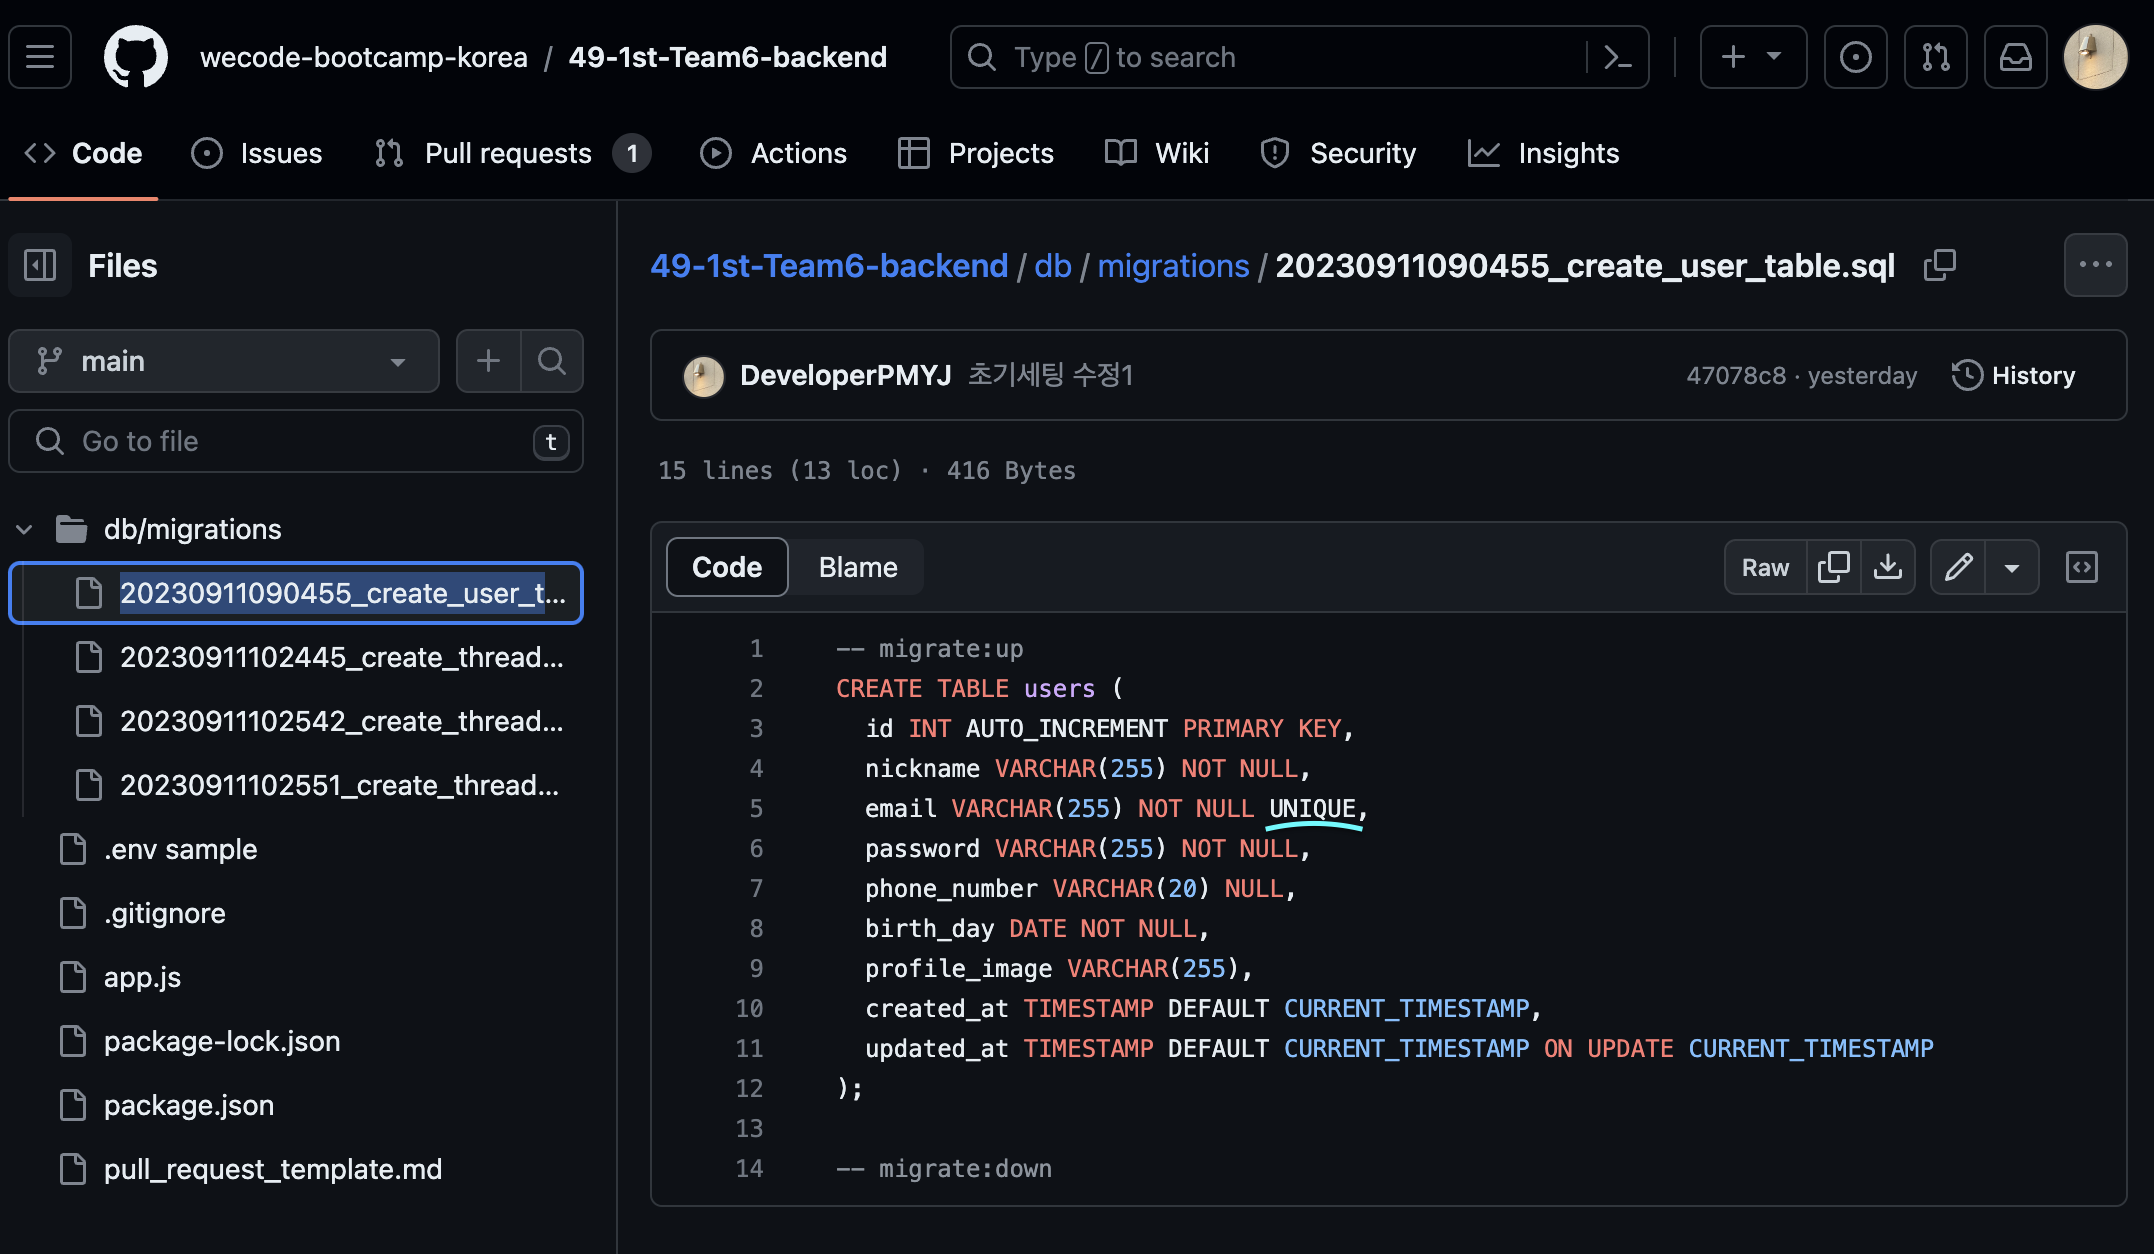Collapse the db/migrations folder
Viewport: 2154px width, 1254px height.
coord(25,529)
